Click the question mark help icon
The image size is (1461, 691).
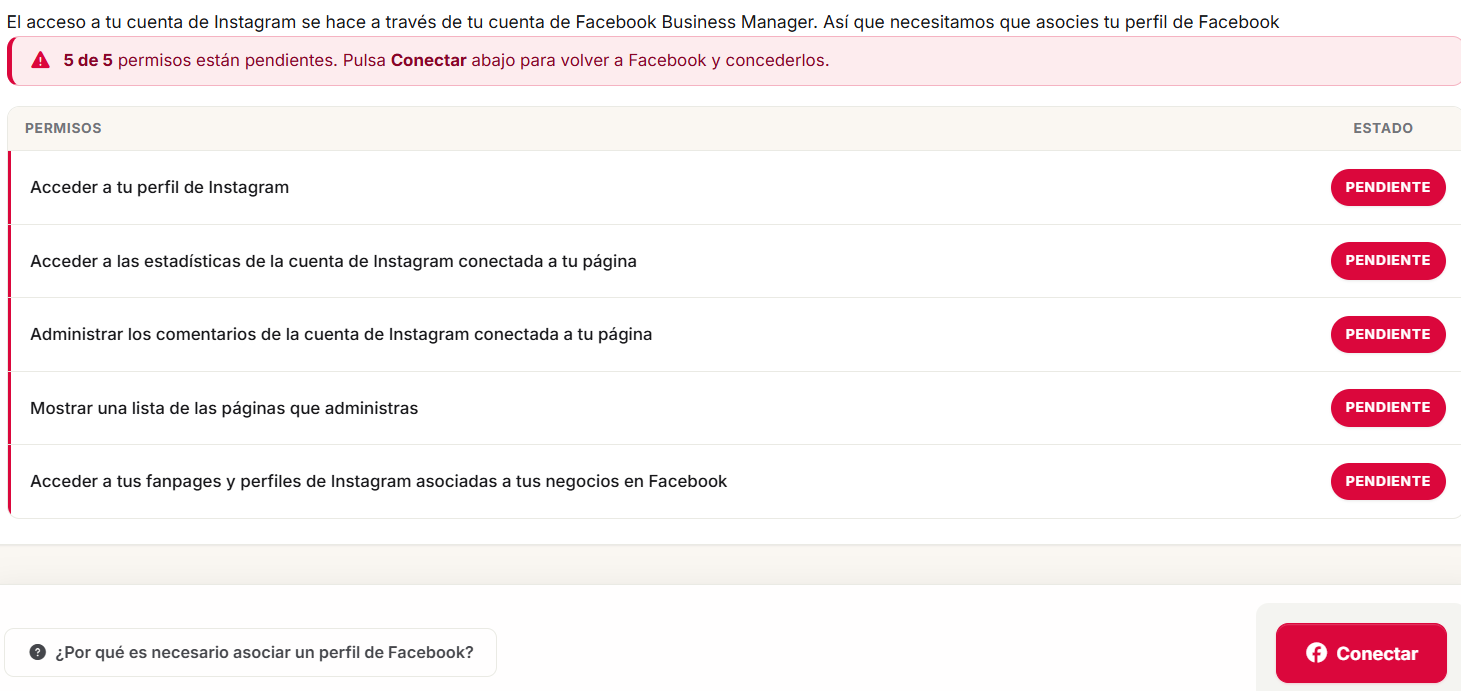coord(38,652)
